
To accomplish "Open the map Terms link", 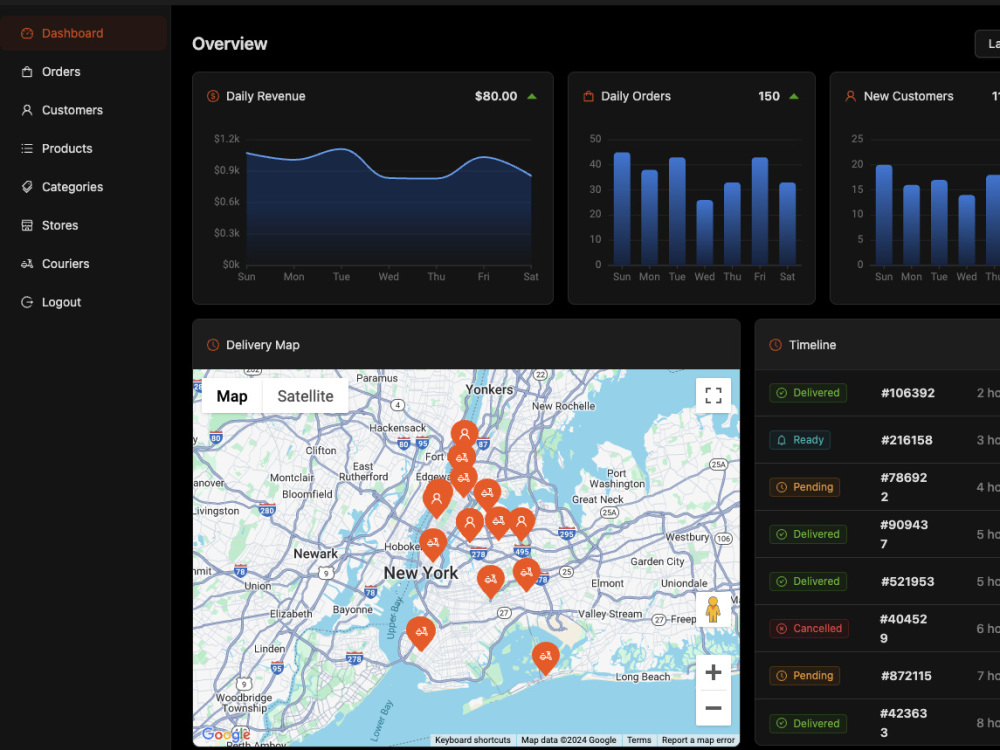I will (639, 740).
